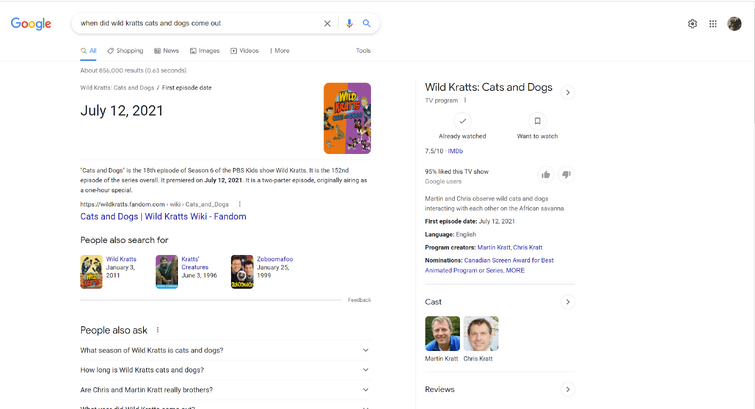This screenshot has height=409, width=755.
Task: Open the Tools search filter button
Action: tap(363, 50)
